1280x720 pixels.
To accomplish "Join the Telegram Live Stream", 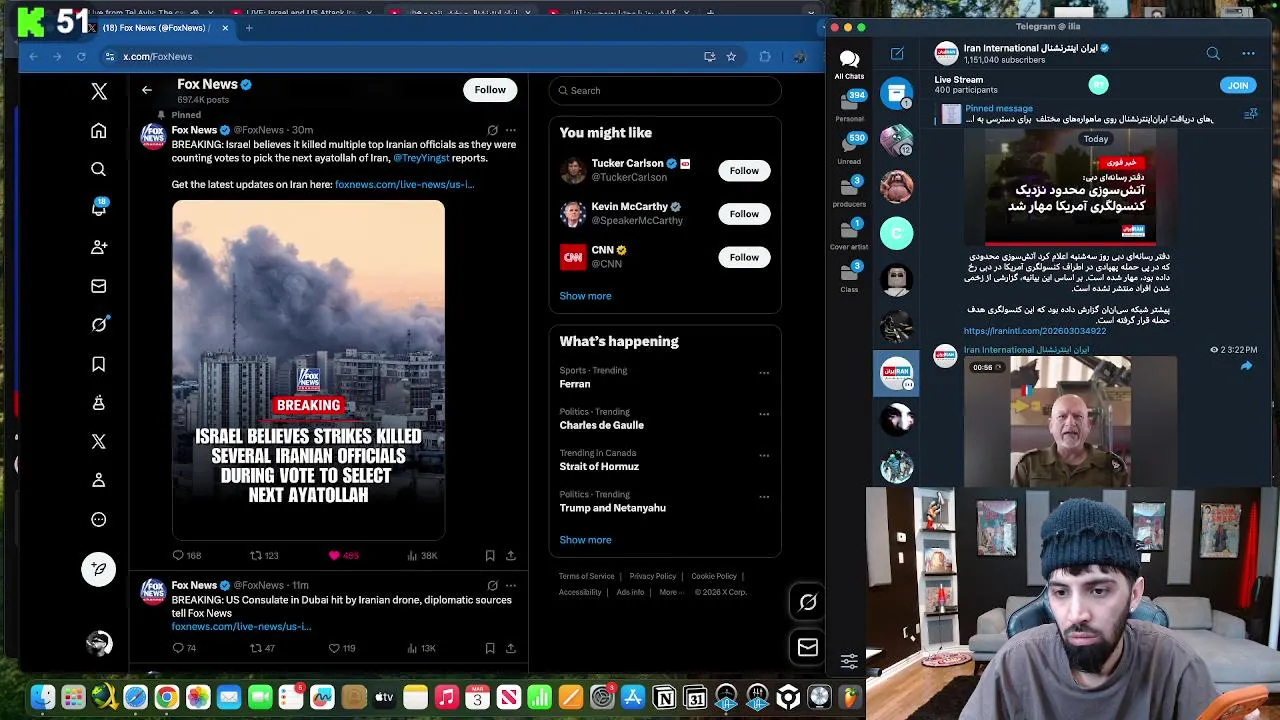I will (x=1238, y=86).
